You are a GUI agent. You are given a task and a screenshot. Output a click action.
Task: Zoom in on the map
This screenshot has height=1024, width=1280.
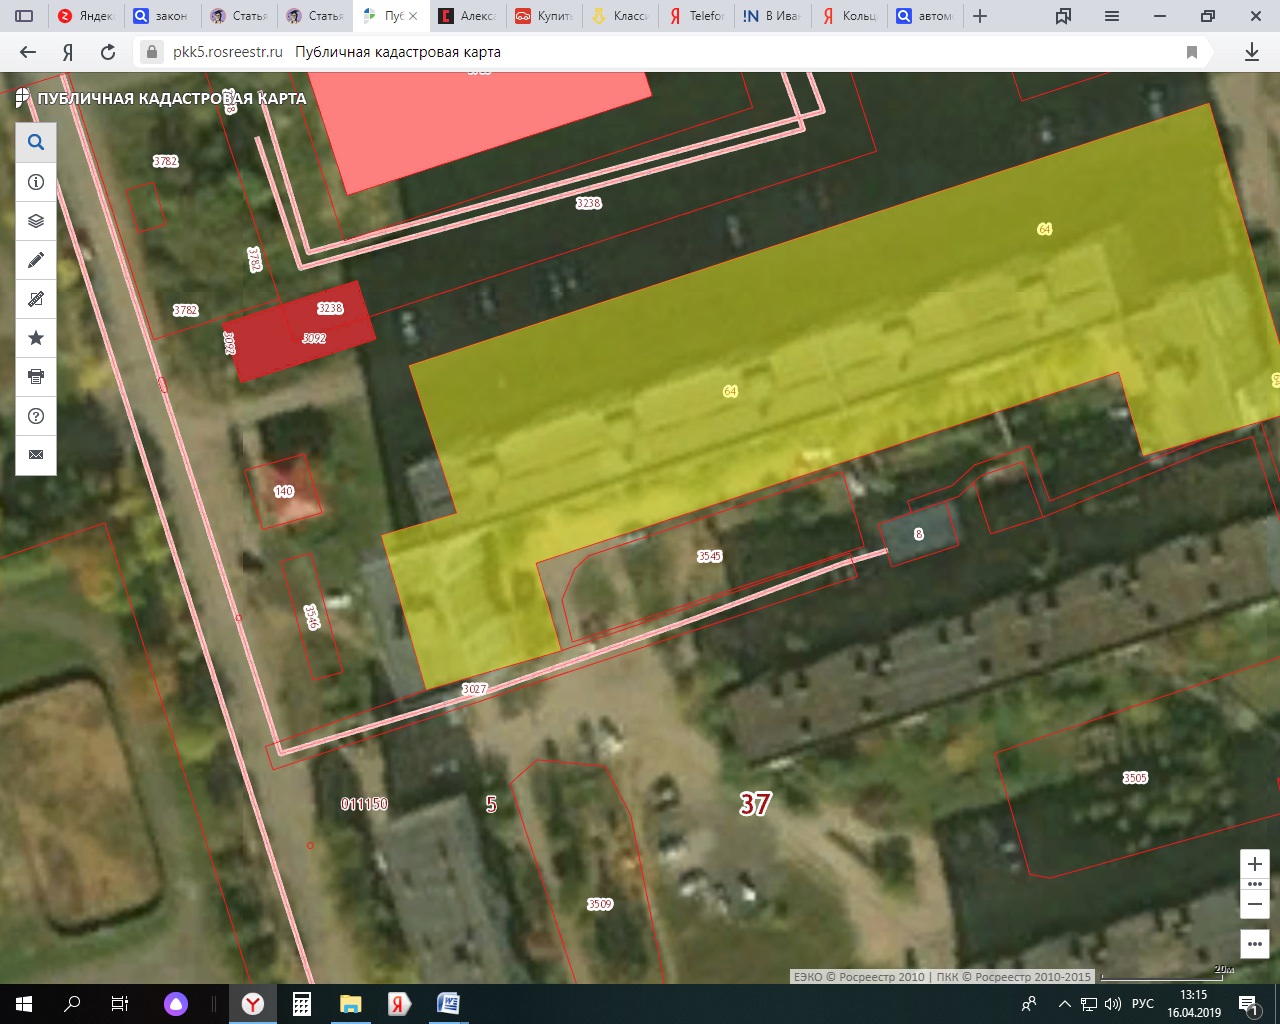tap(1255, 864)
